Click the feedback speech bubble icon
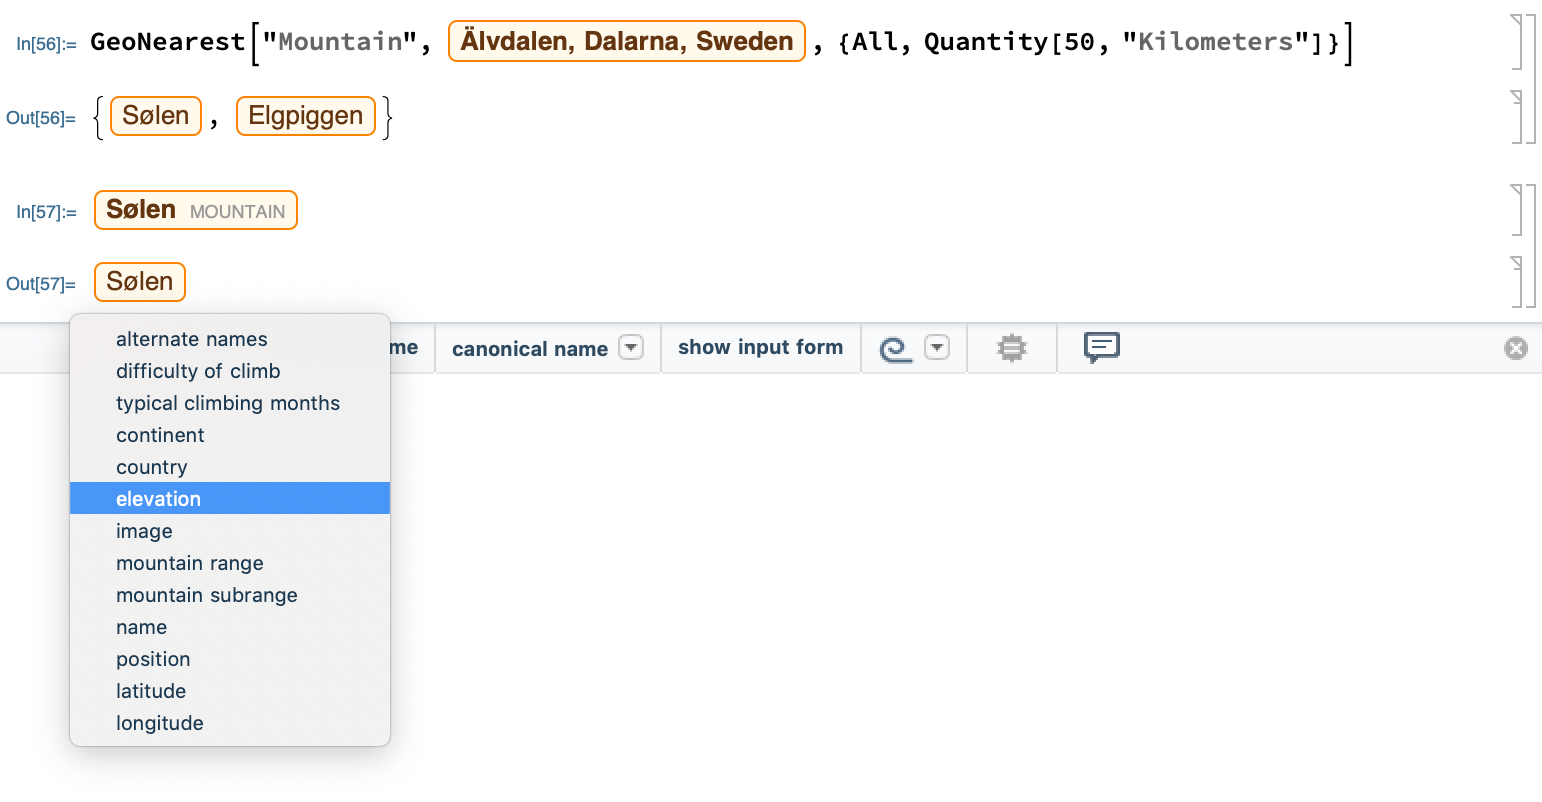The height and width of the screenshot is (802, 1542). click(x=1102, y=347)
